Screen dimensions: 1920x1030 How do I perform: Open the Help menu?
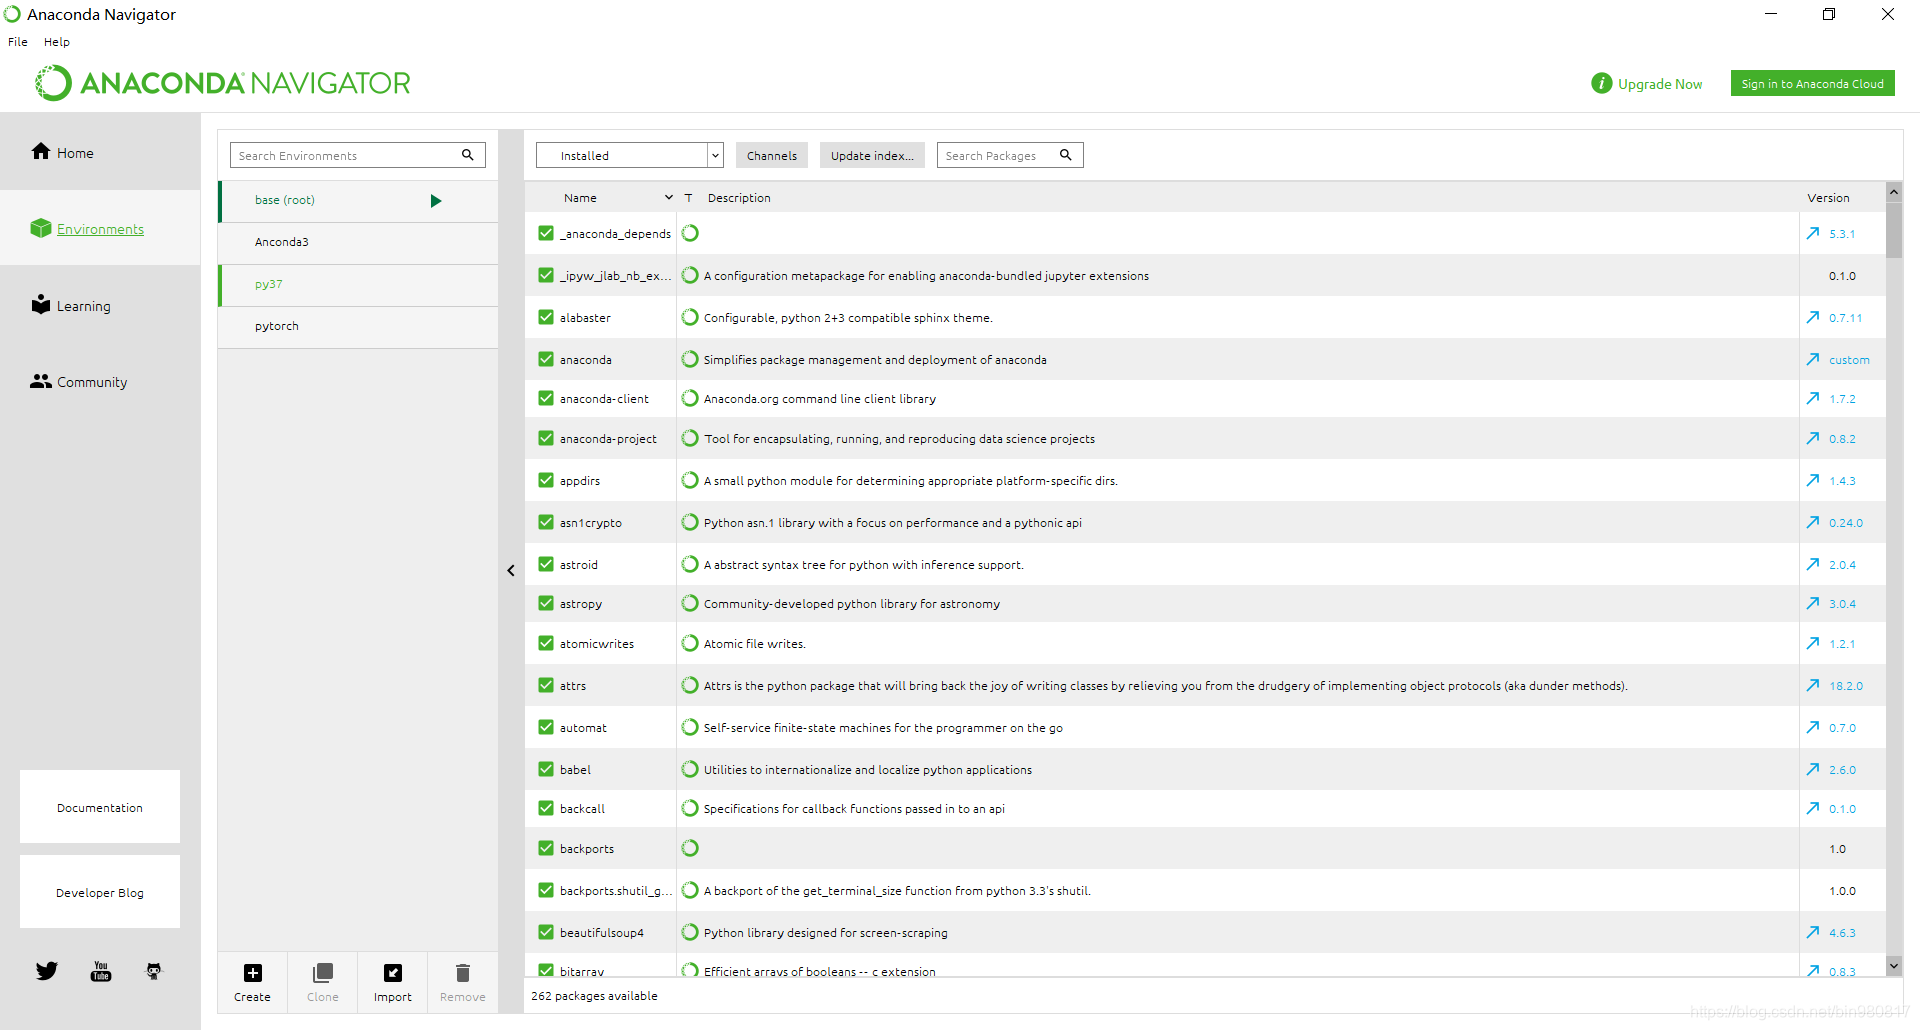pos(57,42)
